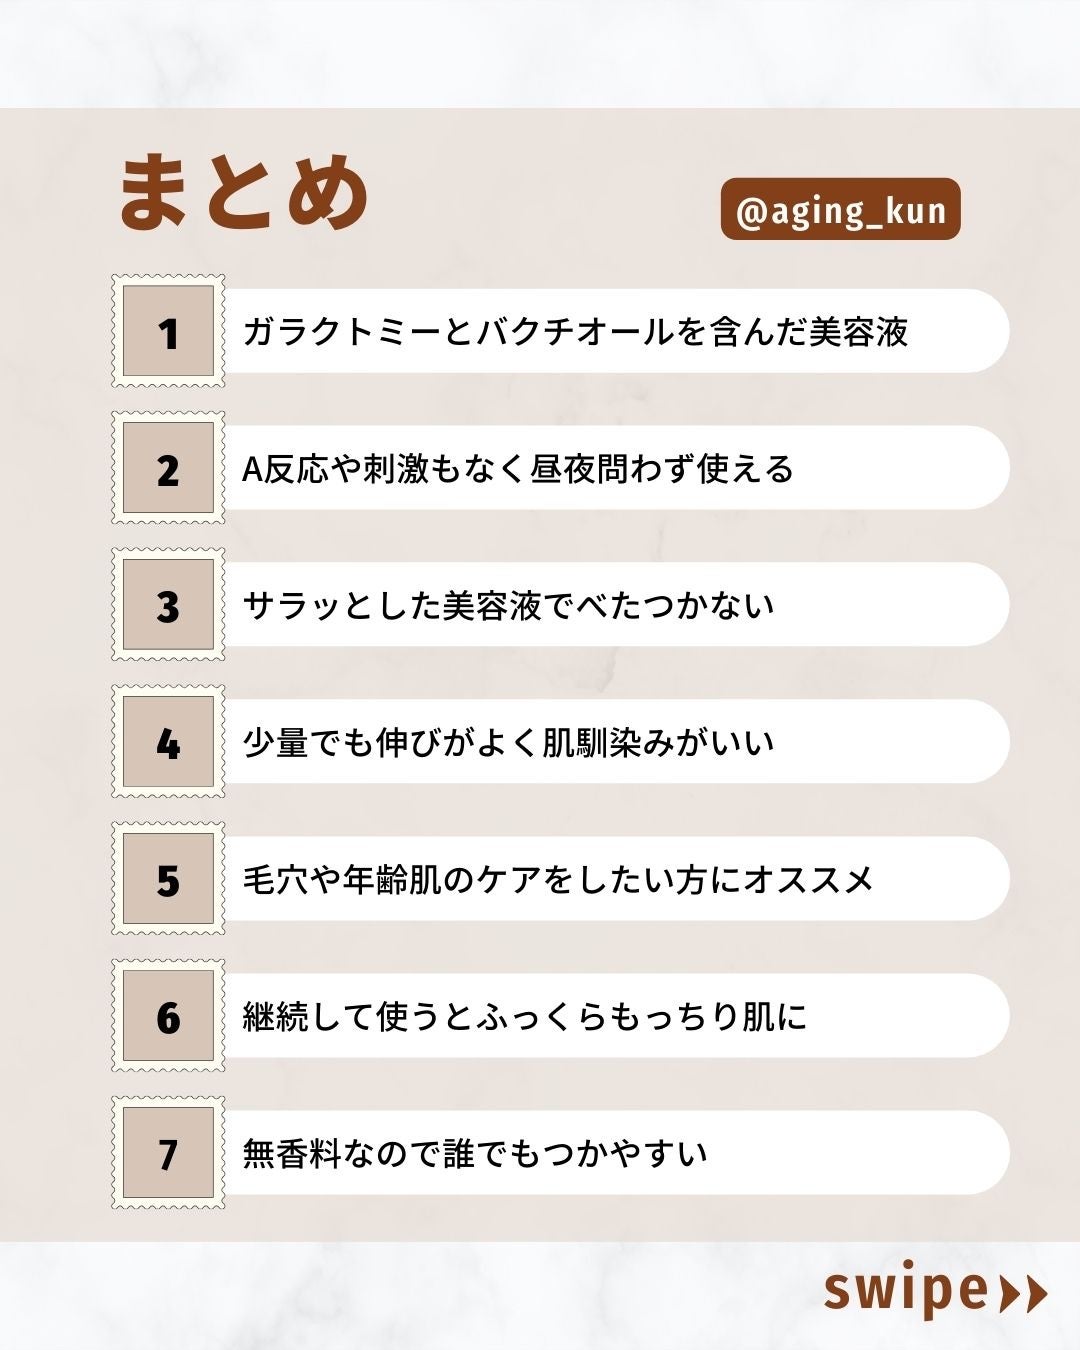Click the number 1 stamp icon
Screen dimensions: 1080x1350
click(x=168, y=331)
